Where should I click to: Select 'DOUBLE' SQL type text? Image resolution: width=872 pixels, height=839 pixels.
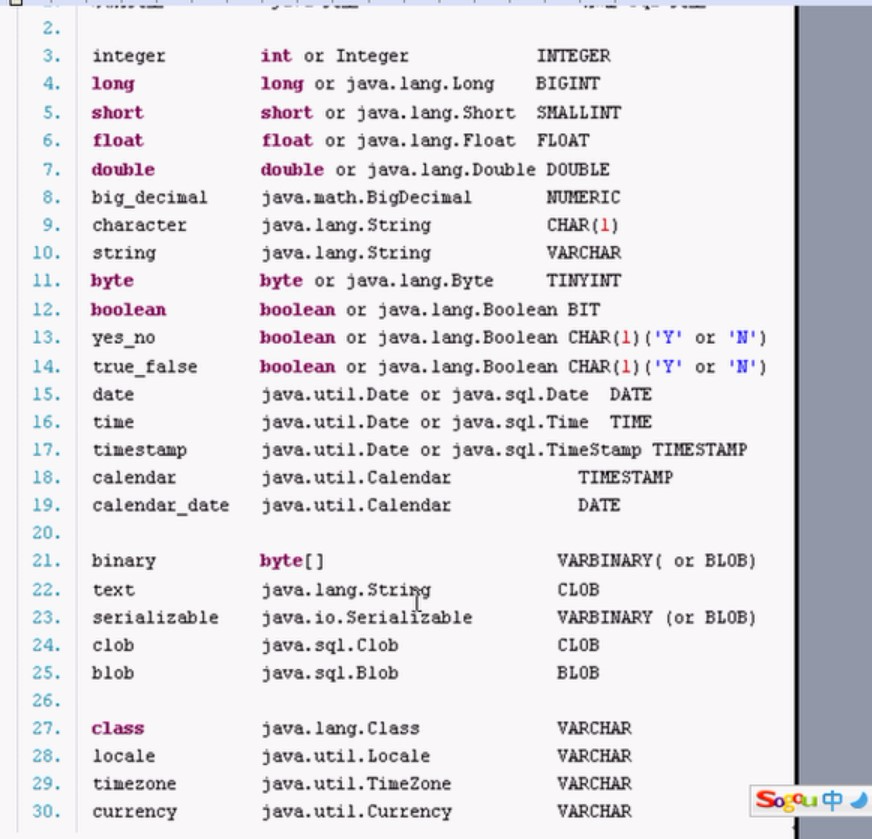(578, 169)
